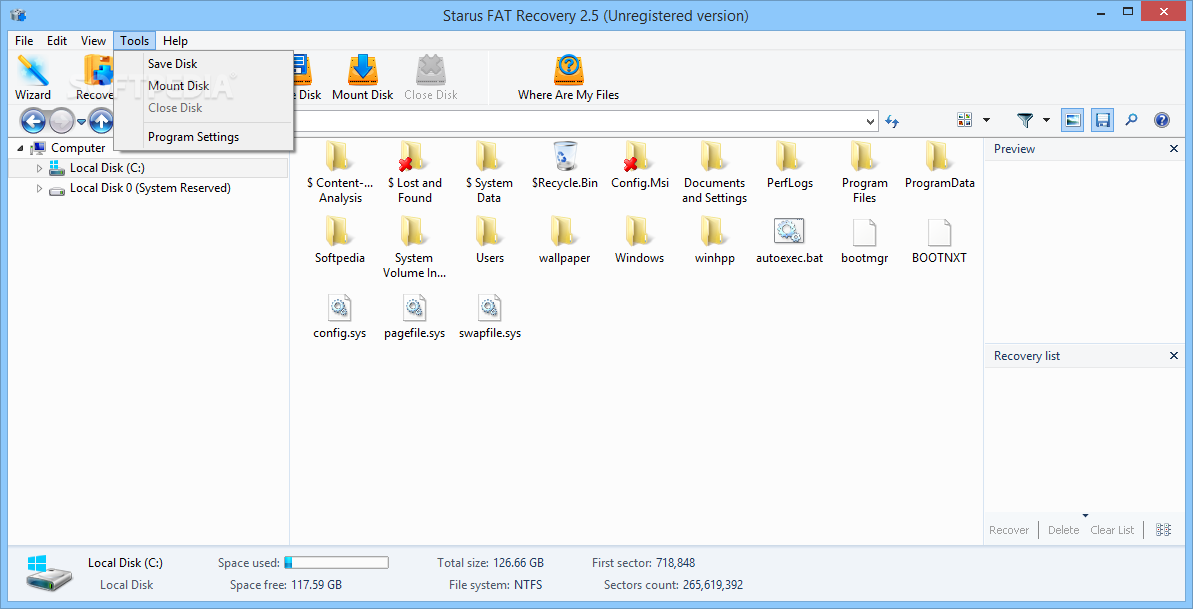Open the Edit menu
The height and width of the screenshot is (609, 1193).
(57, 41)
